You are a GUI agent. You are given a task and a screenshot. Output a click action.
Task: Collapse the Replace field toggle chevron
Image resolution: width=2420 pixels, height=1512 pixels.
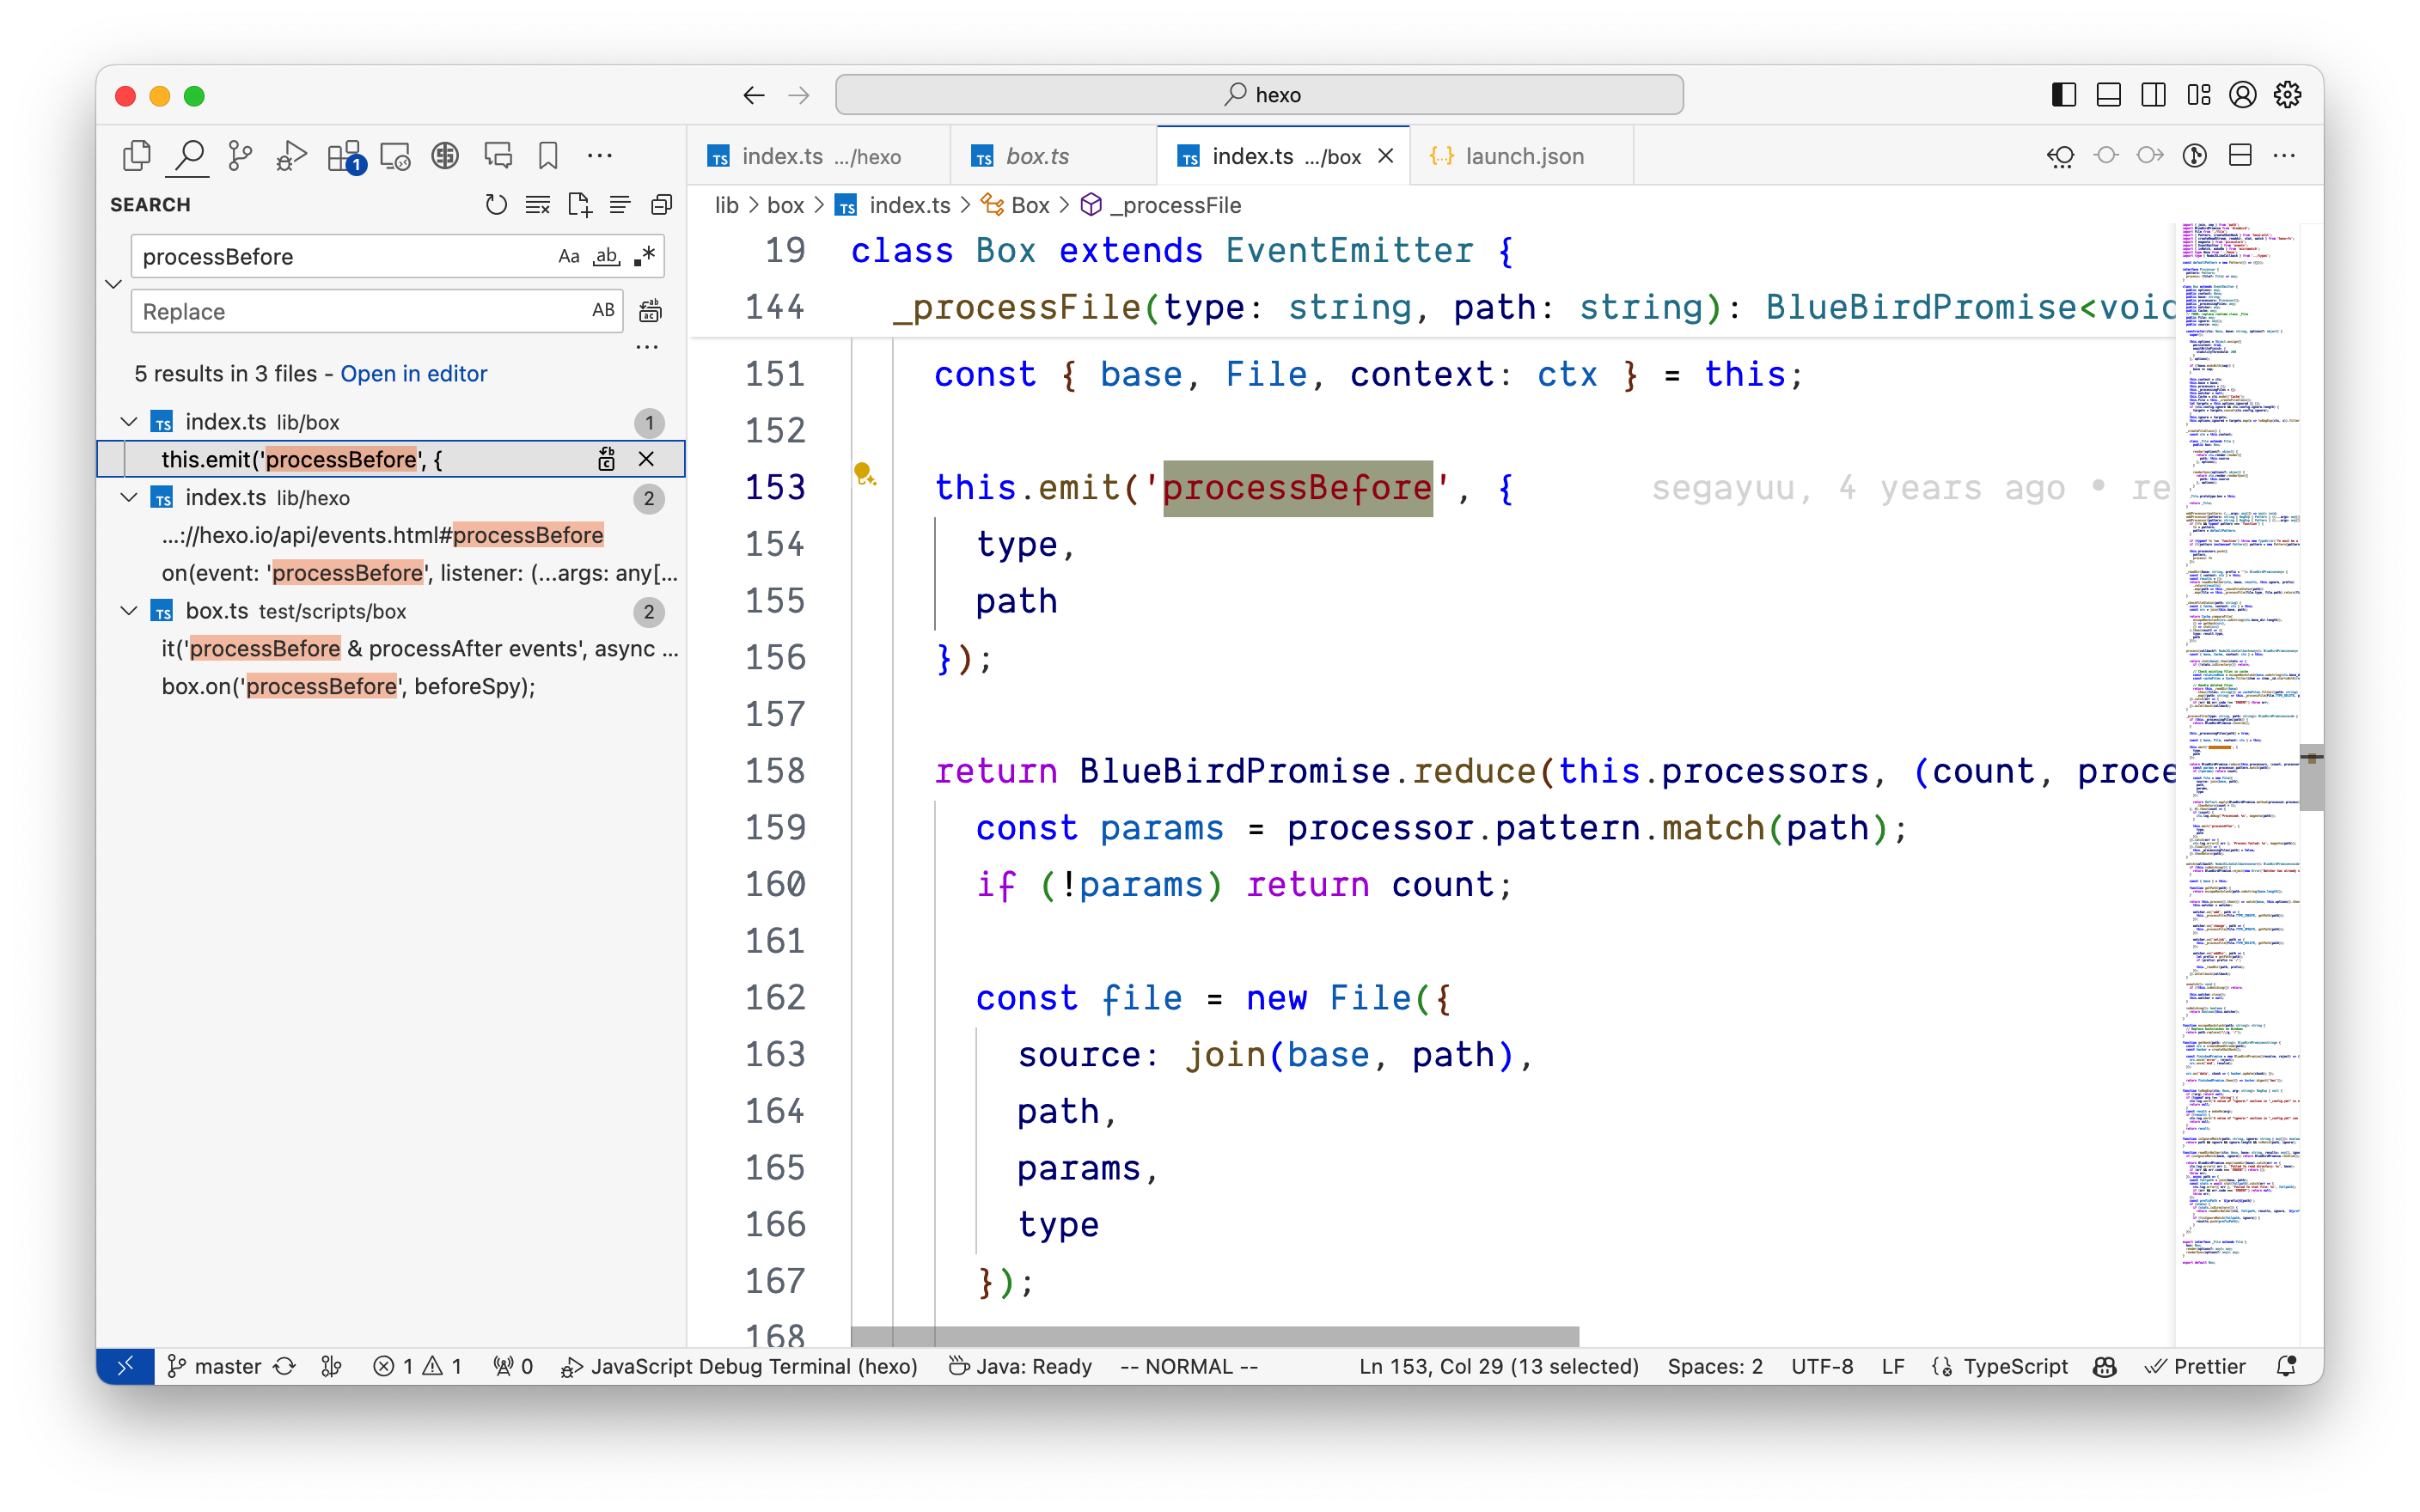(x=114, y=284)
